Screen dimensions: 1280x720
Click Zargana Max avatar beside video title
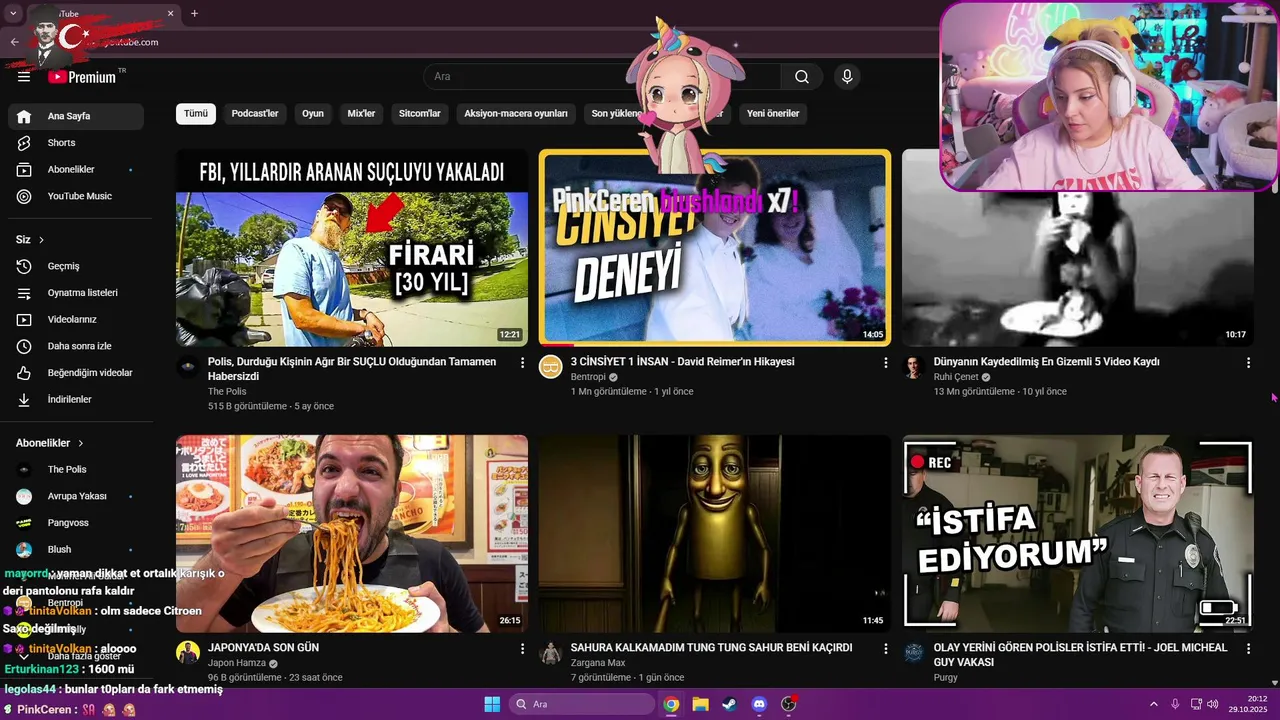pyautogui.click(x=551, y=653)
